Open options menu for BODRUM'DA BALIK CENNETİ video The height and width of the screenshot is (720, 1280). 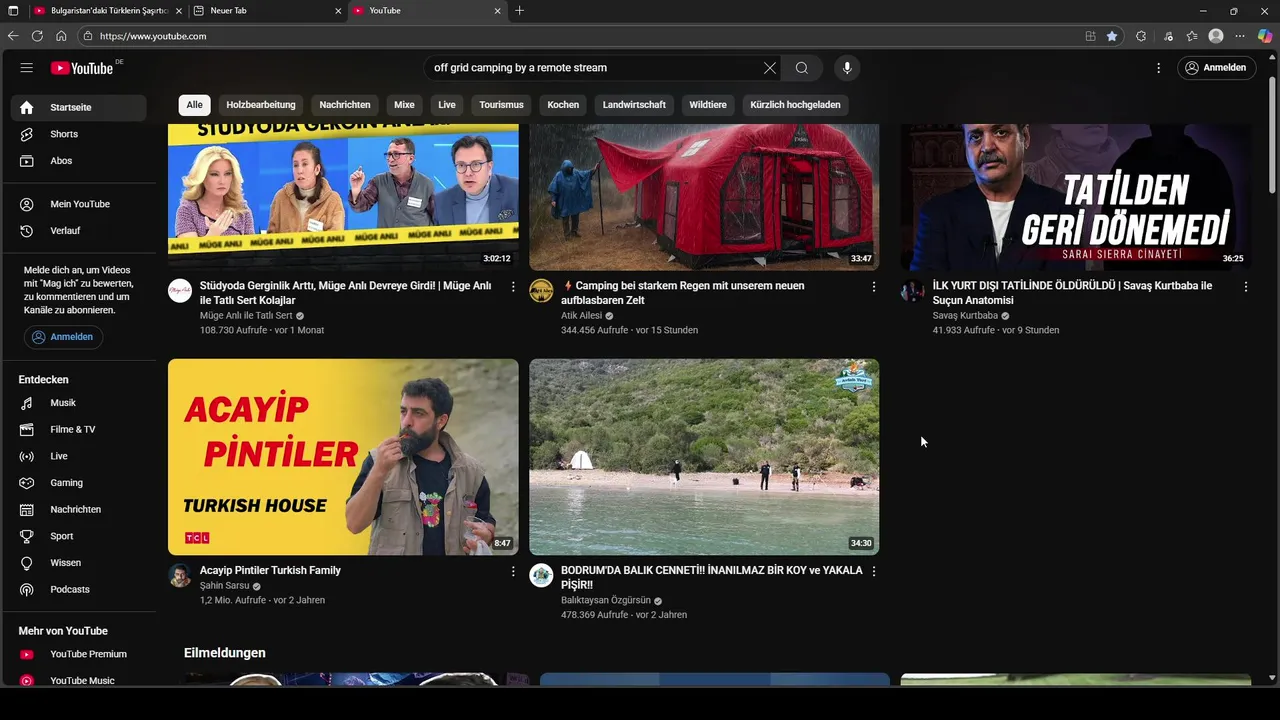point(874,572)
